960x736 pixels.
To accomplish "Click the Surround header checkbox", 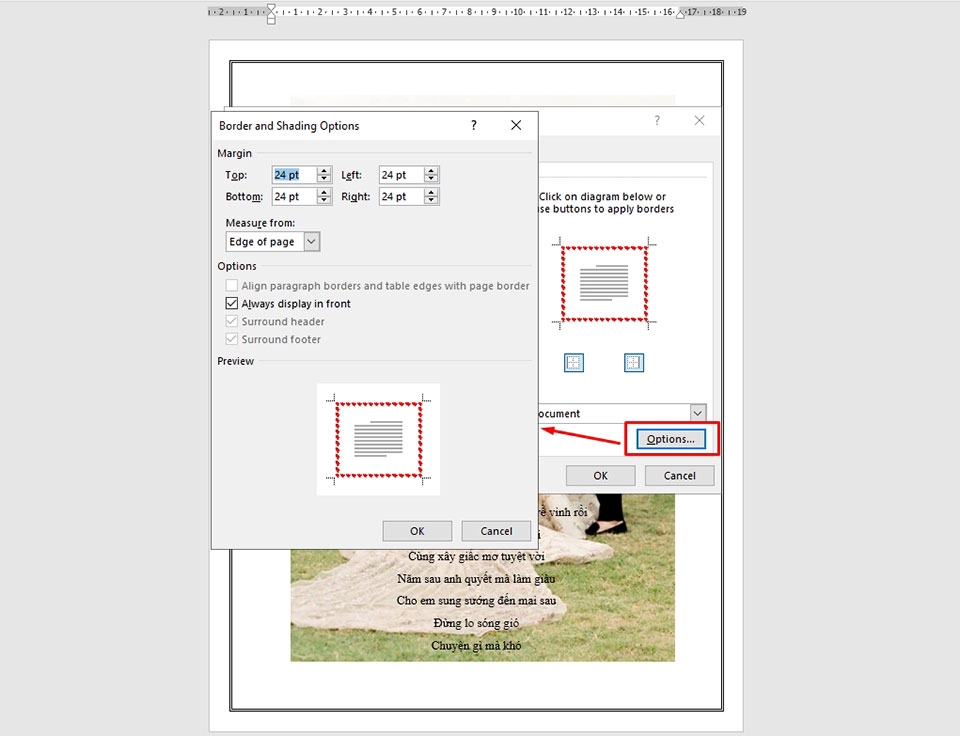I will point(232,321).
